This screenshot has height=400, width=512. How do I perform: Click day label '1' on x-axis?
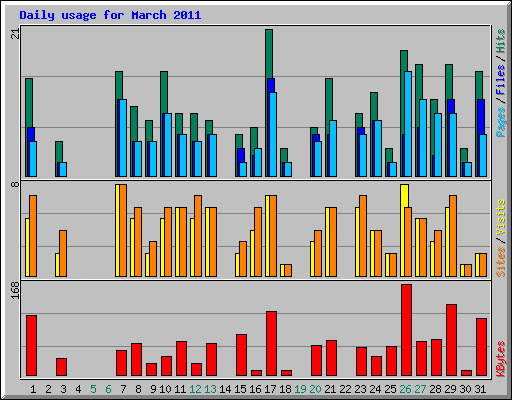tap(33, 389)
